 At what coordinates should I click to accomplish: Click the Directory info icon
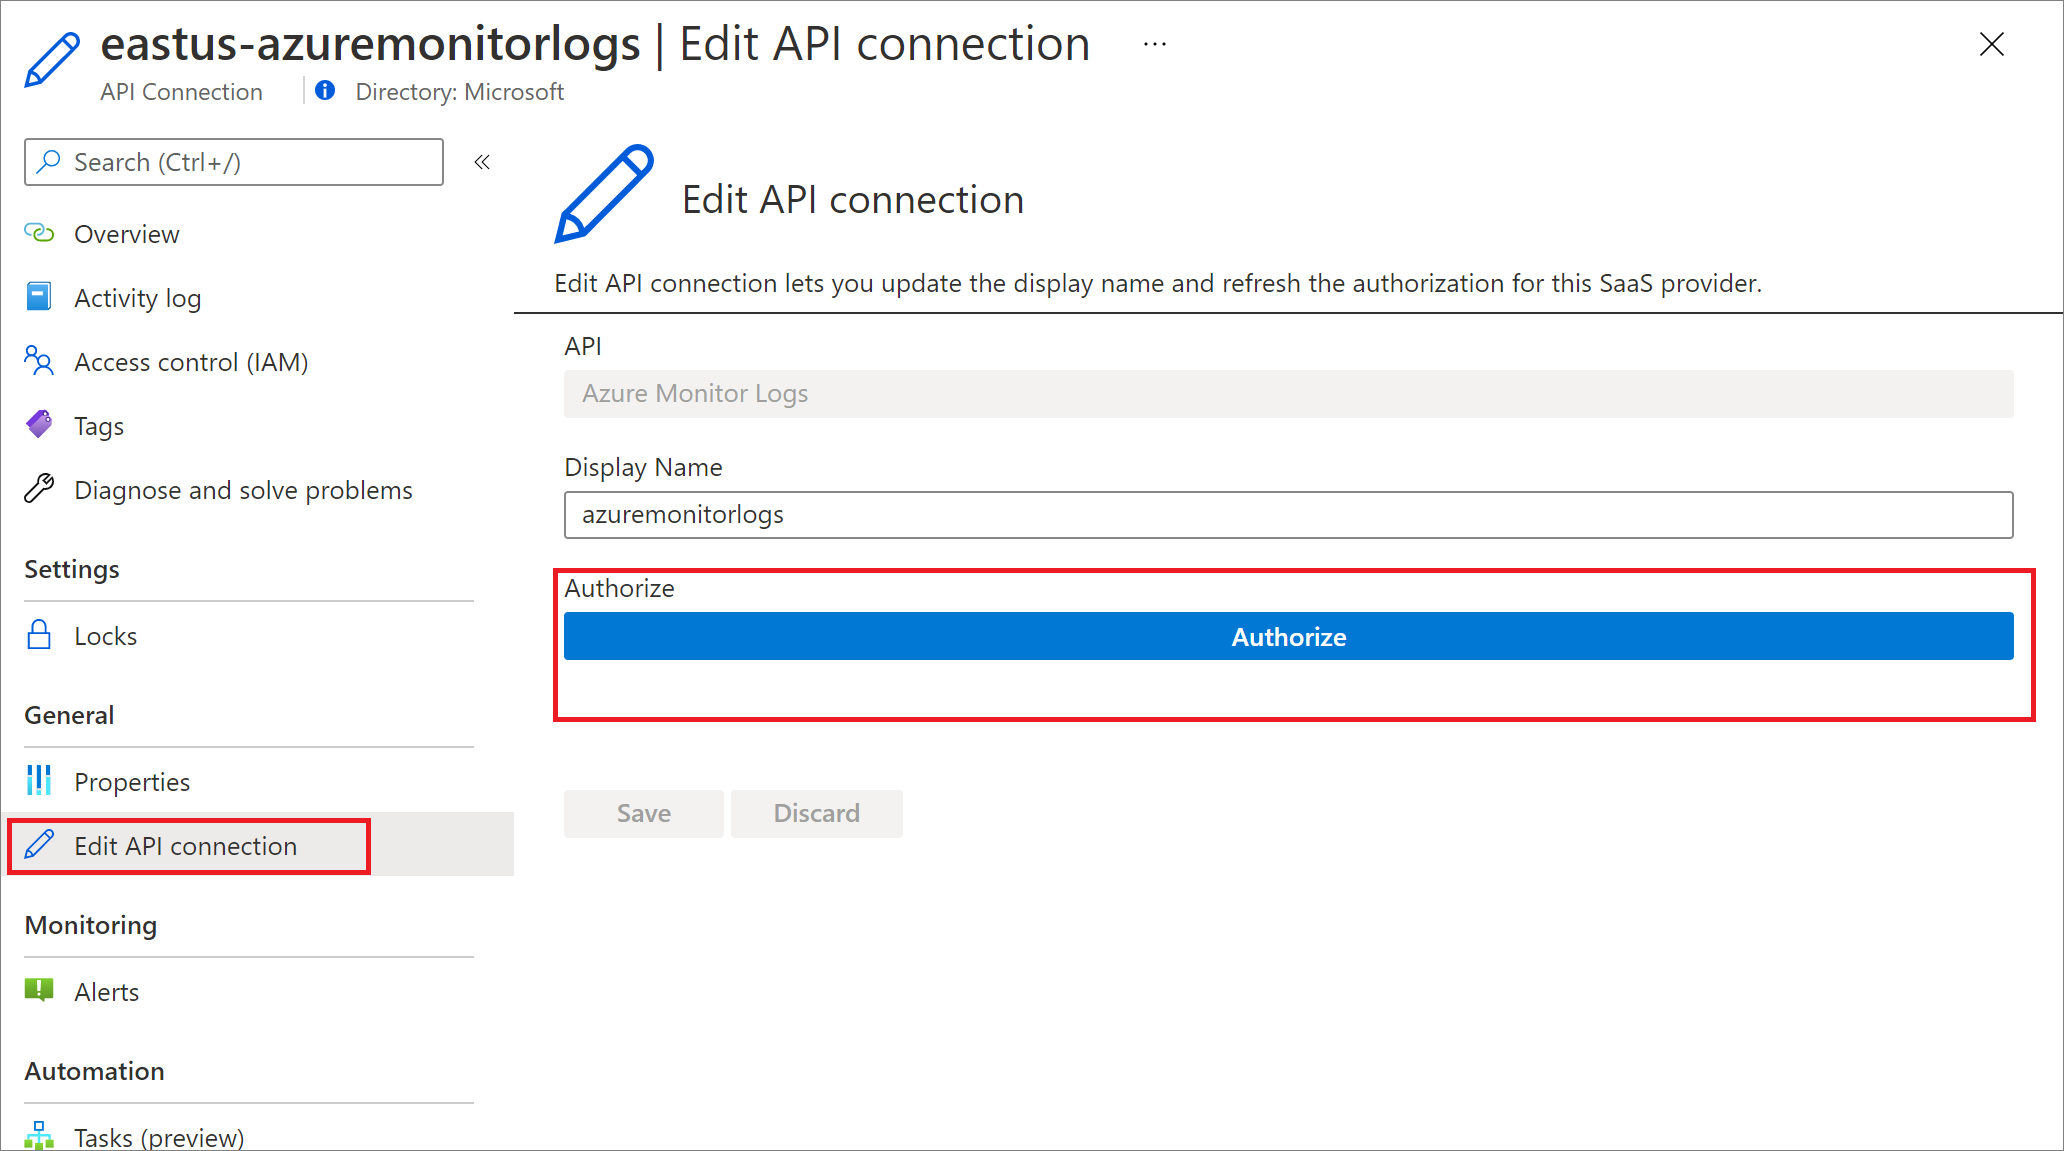click(x=325, y=91)
